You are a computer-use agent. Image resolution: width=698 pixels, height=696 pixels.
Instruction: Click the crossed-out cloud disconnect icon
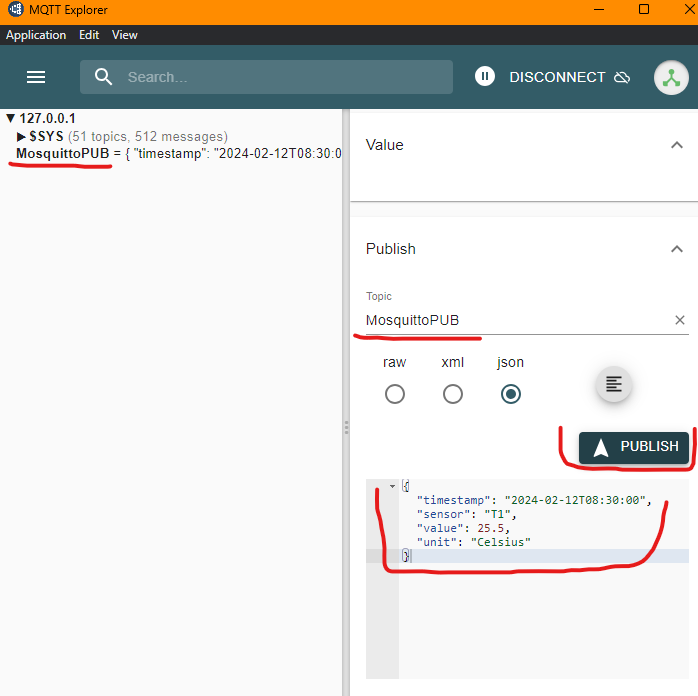tap(622, 77)
